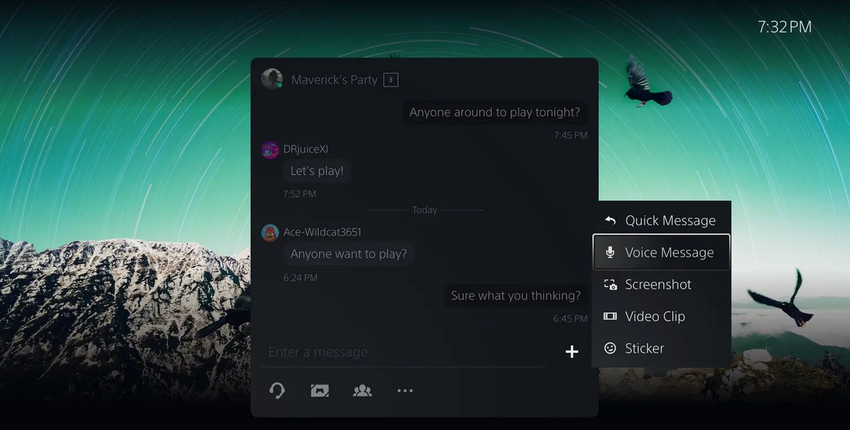
Task: Select the "Let's play!" message bubble
Action: coord(317,171)
